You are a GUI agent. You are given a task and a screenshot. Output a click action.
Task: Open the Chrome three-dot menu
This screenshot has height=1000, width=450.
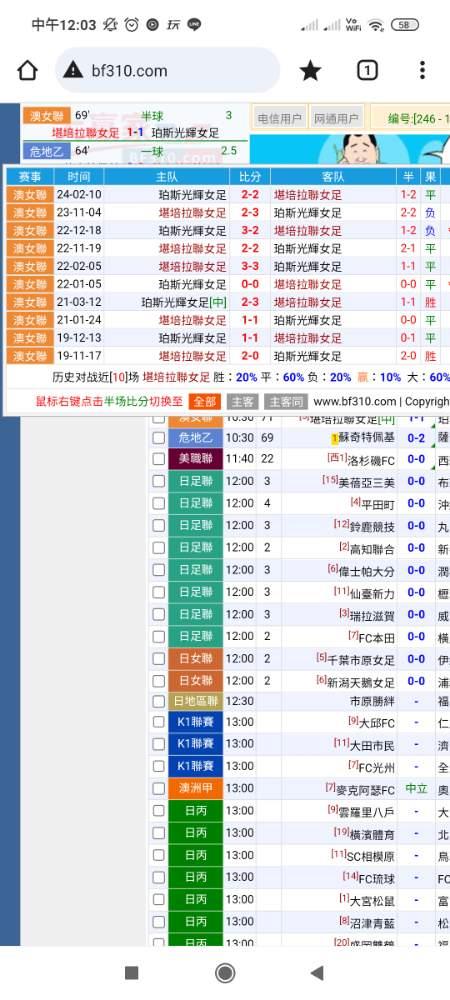tap(422, 70)
